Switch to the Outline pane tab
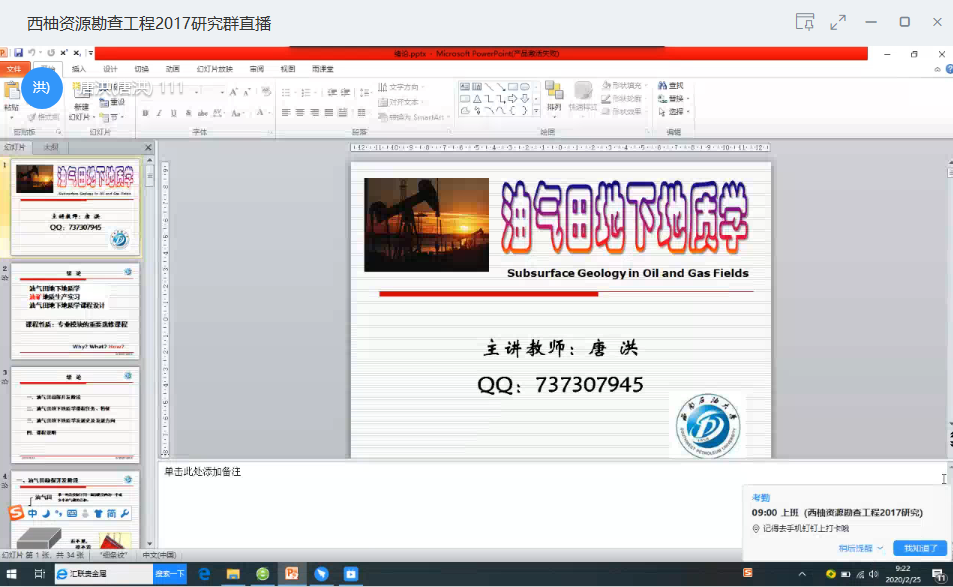The width and height of the screenshot is (953, 587). click(x=50, y=147)
